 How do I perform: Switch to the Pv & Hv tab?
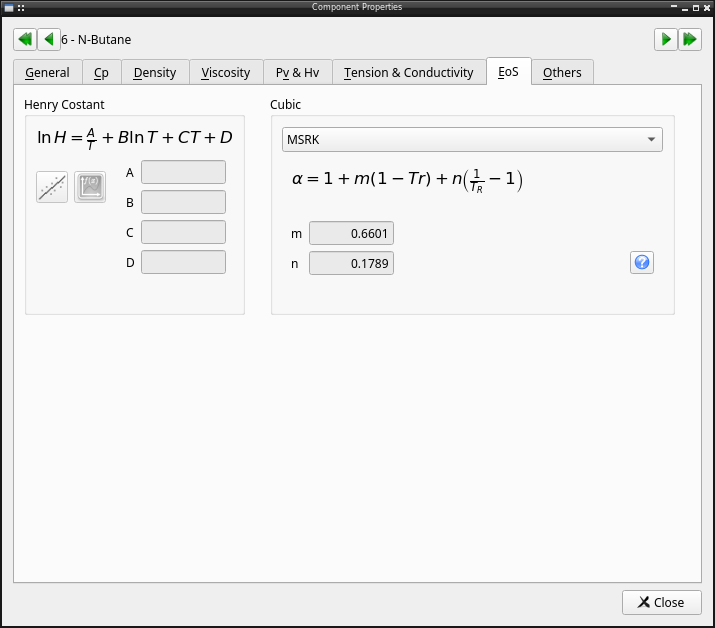click(298, 73)
